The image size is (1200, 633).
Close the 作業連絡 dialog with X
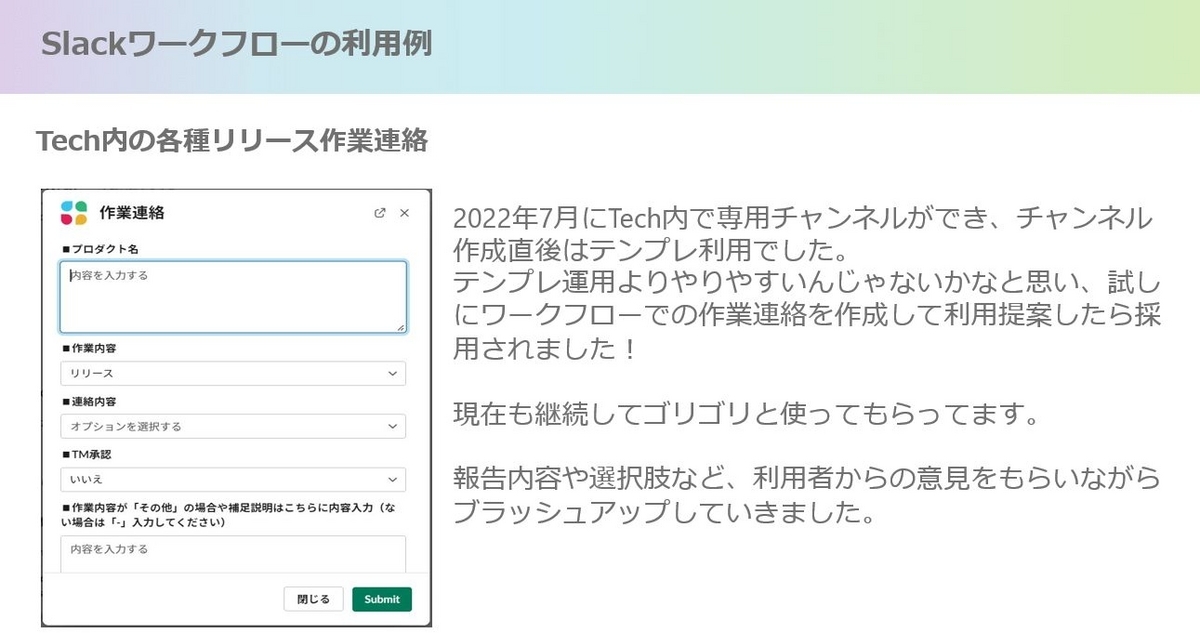404,213
